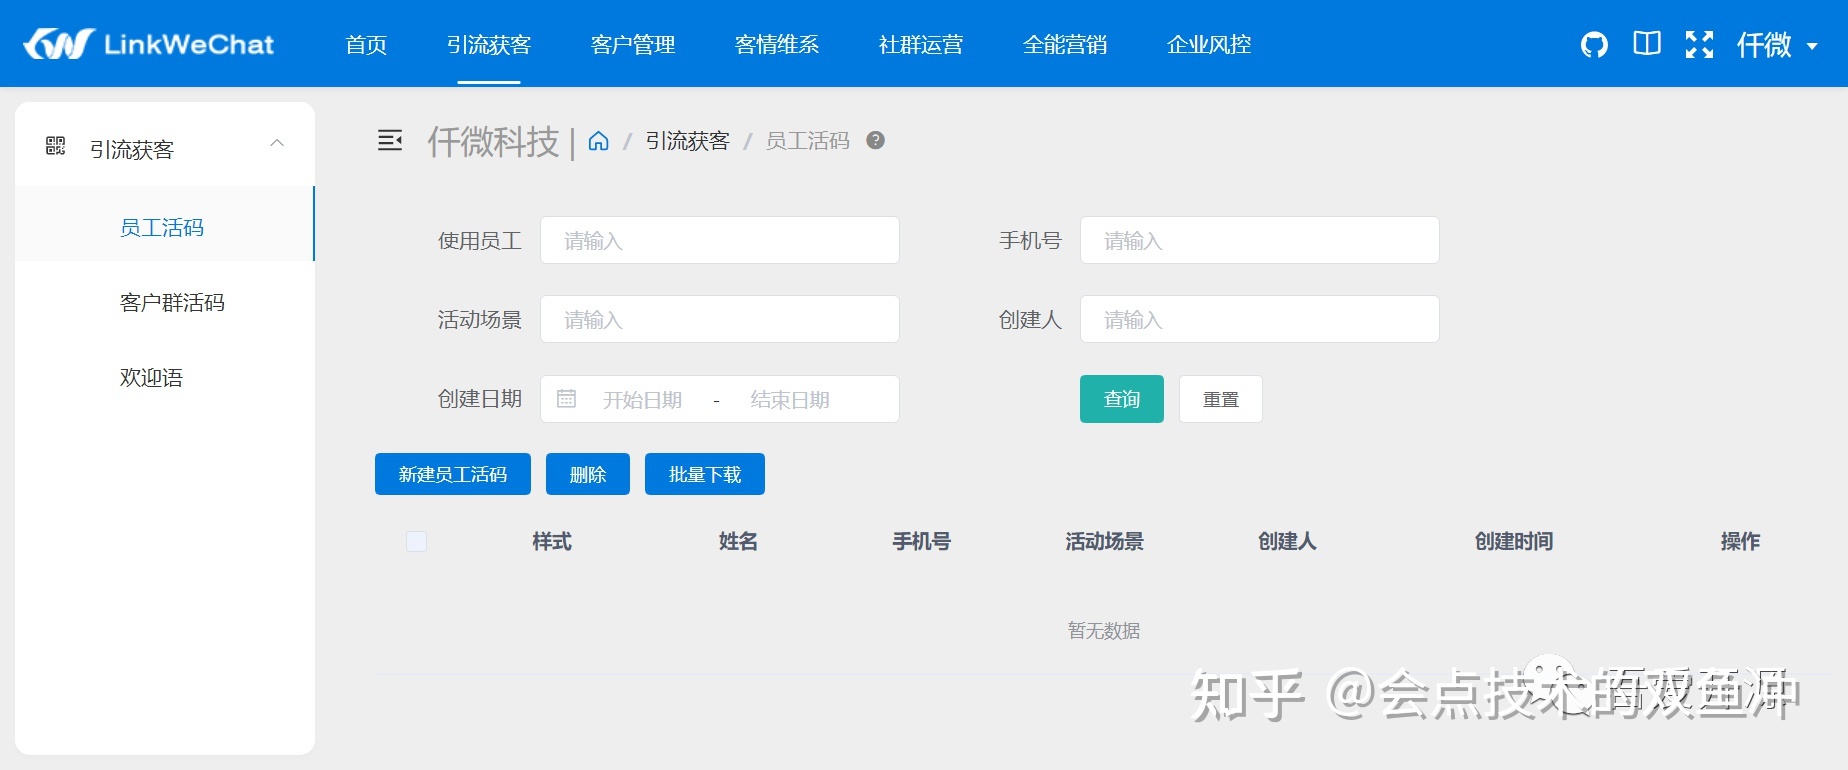Screen dimensions: 1848x770
Task: Collapse the 引流获客 sidebar menu chevron
Action: click(277, 143)
